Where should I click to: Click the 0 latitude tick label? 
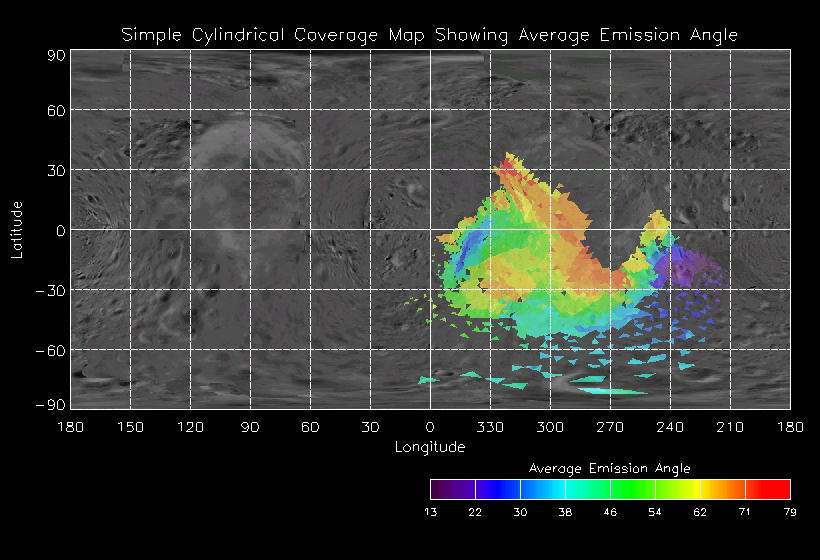pyautogui.click(x=59, y=230)
